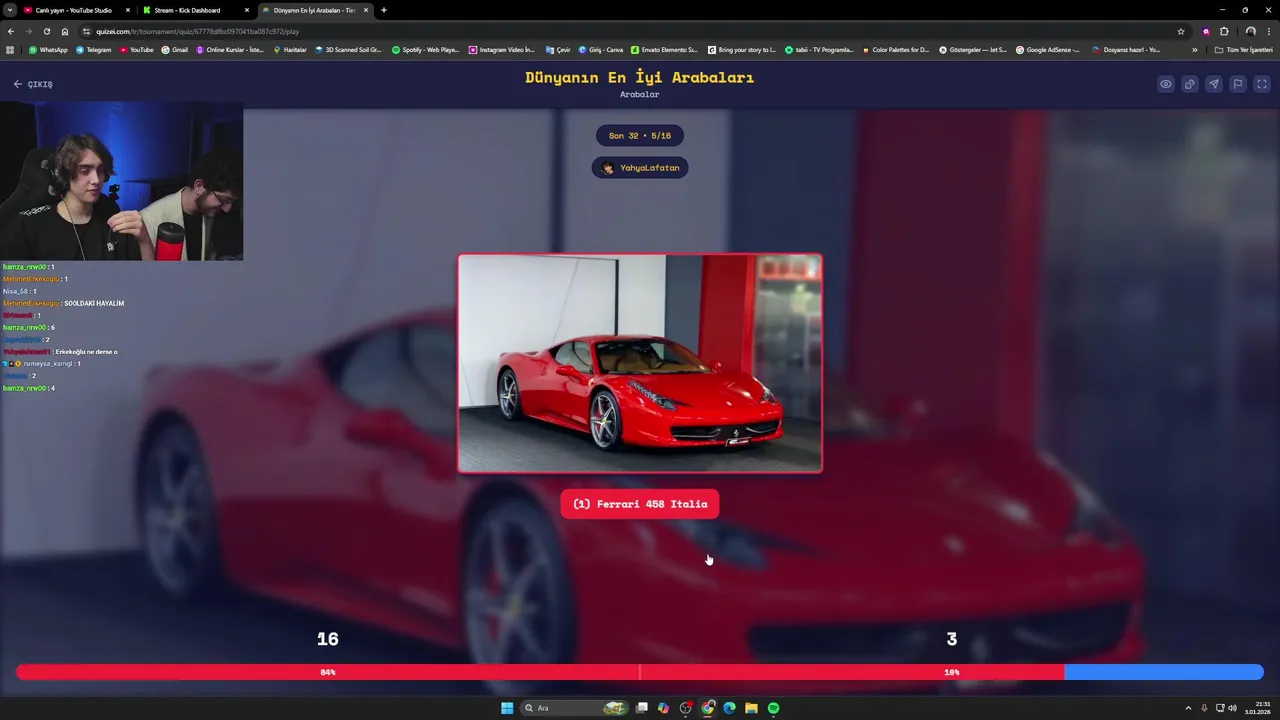Open Copilot from the taskbar
Viewport: 1280px width, 720px height.
(x=663, y=708)
